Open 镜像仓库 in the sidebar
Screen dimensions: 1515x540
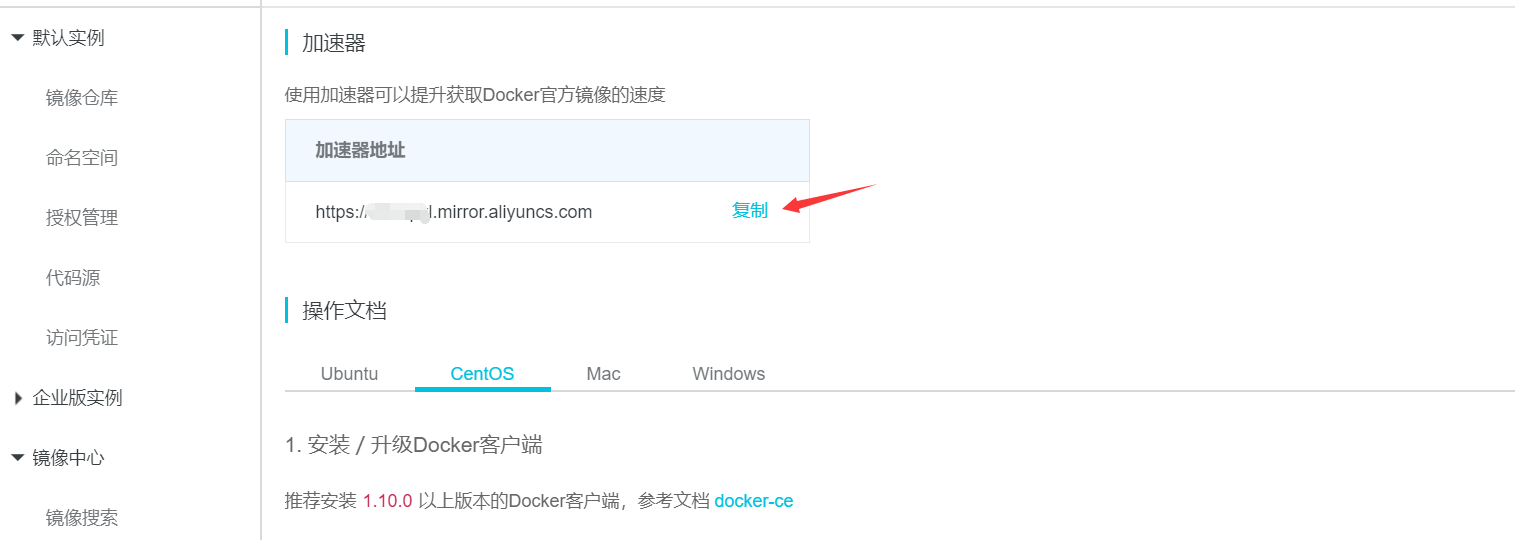coord(82,98)
